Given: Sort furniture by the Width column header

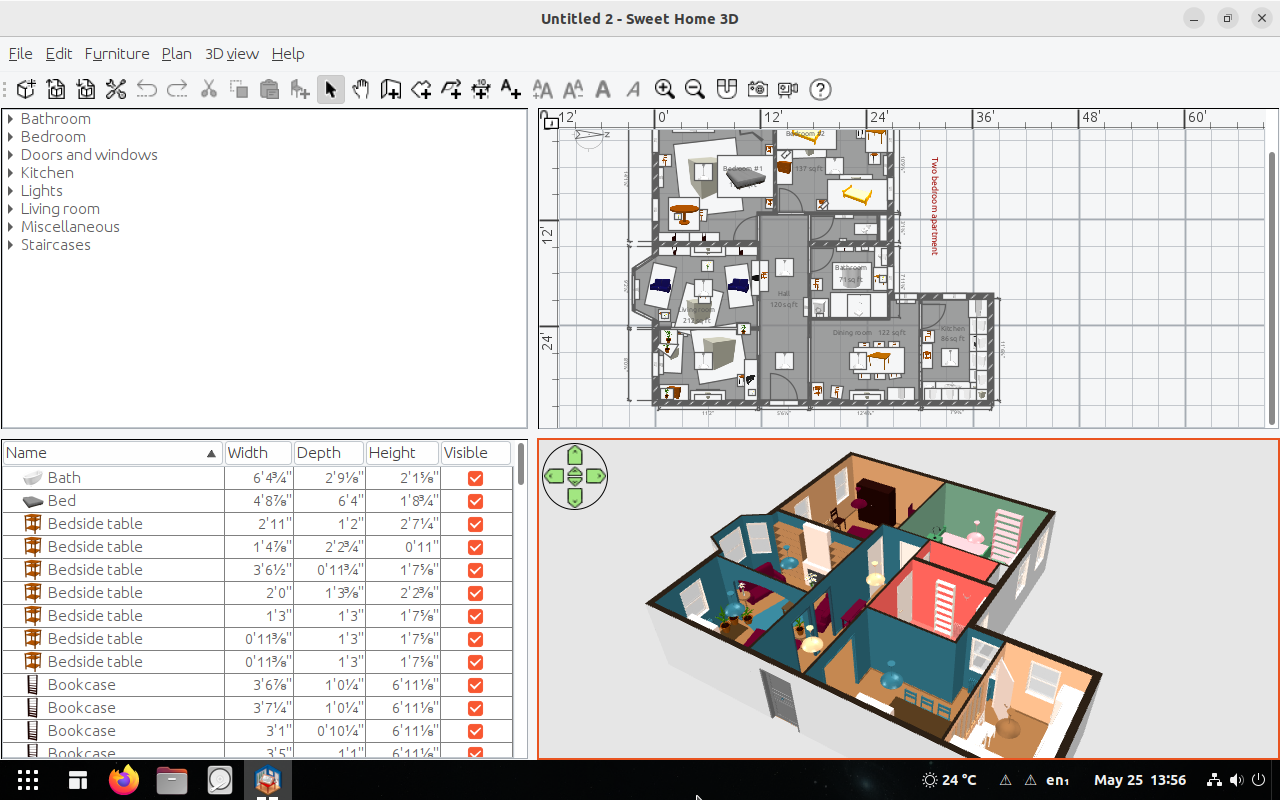Looking at the screenshot, I should (259, 453).
